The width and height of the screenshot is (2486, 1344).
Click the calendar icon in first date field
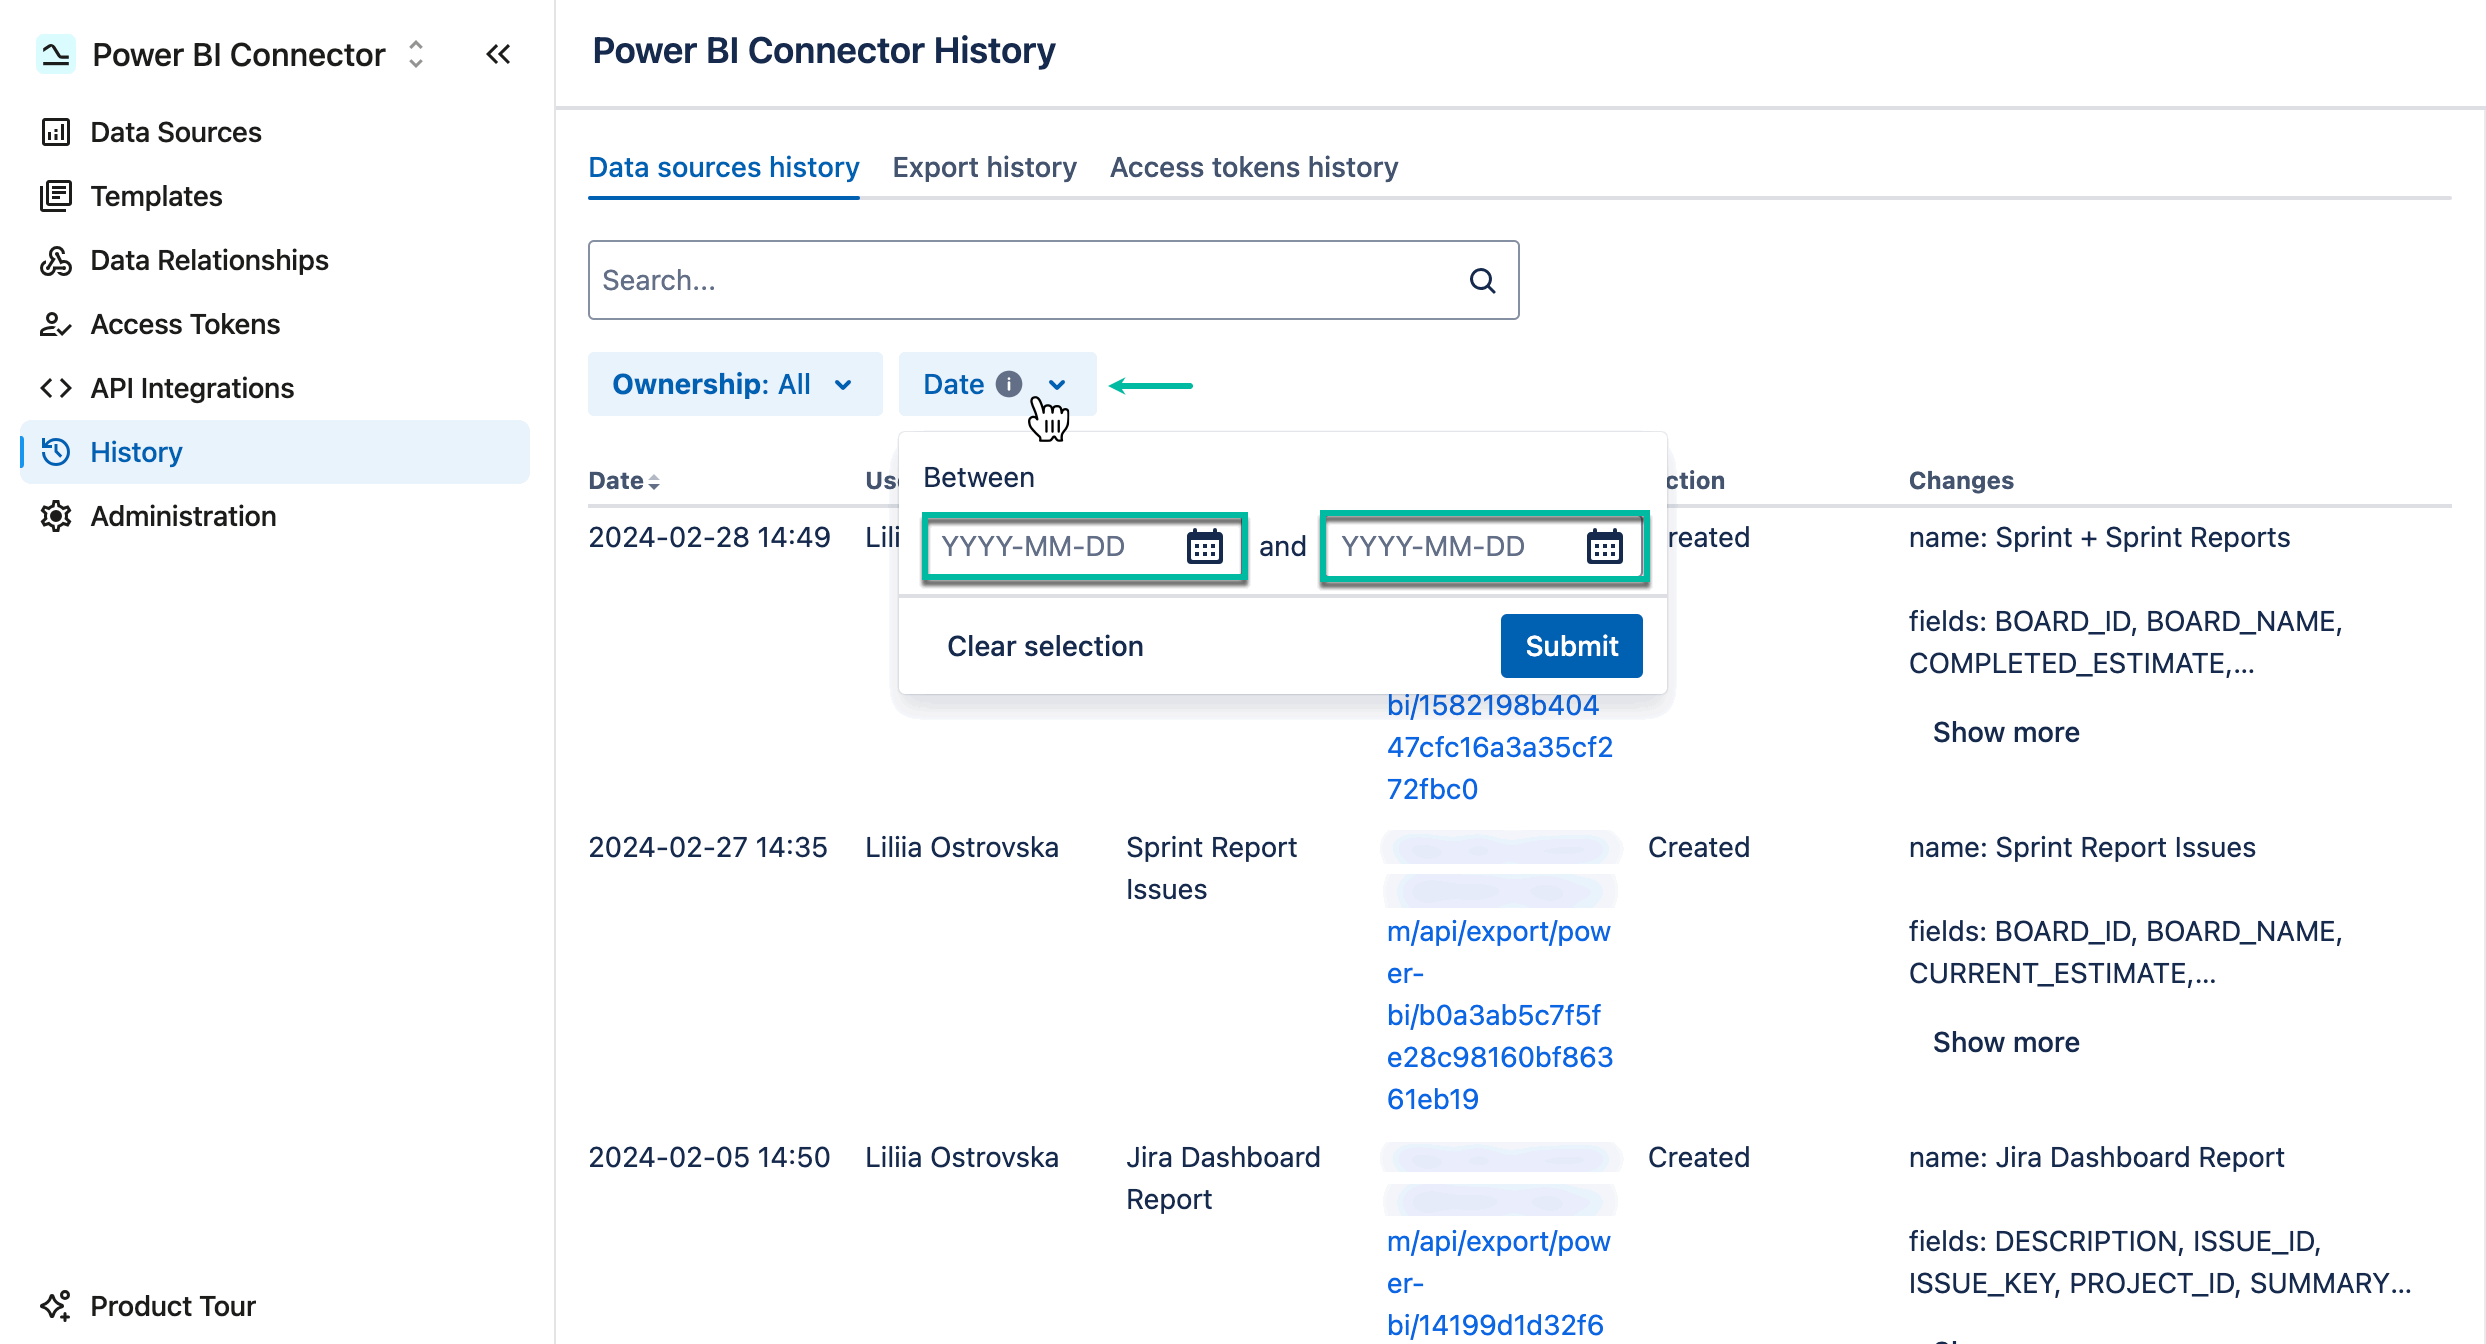(x=1205, y=546)
